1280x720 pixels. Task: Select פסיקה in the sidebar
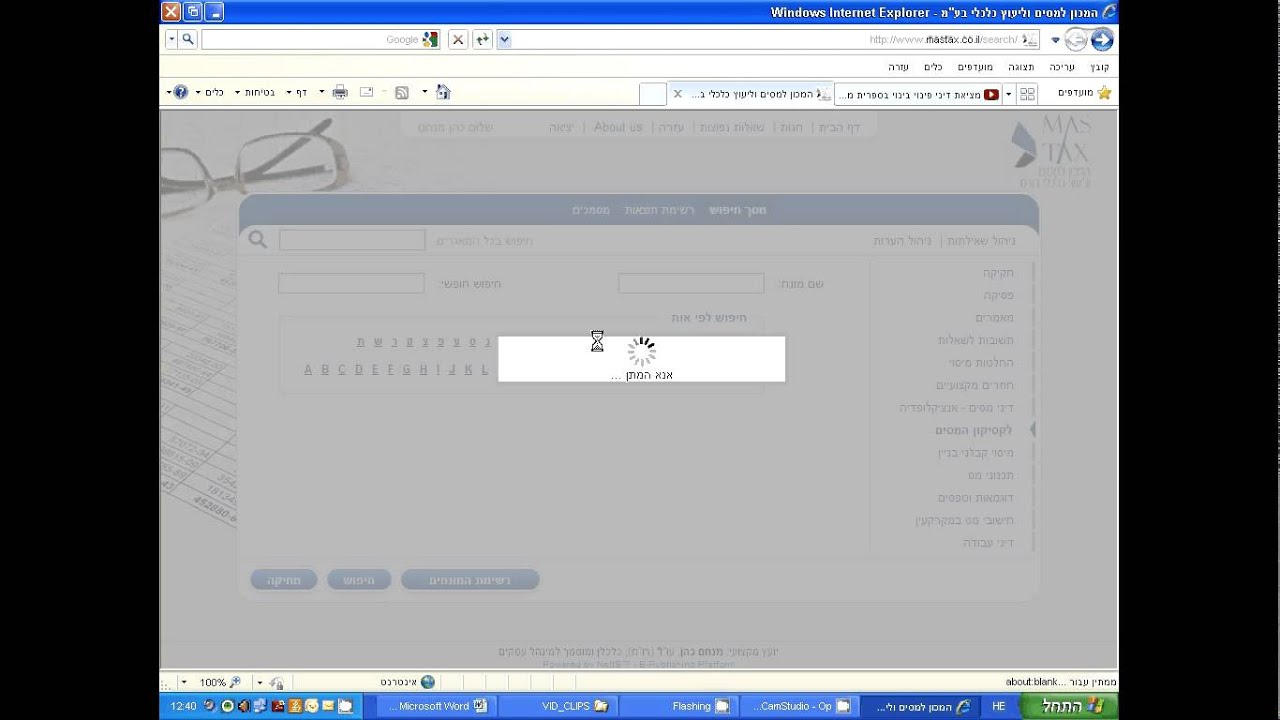(998, 295)
